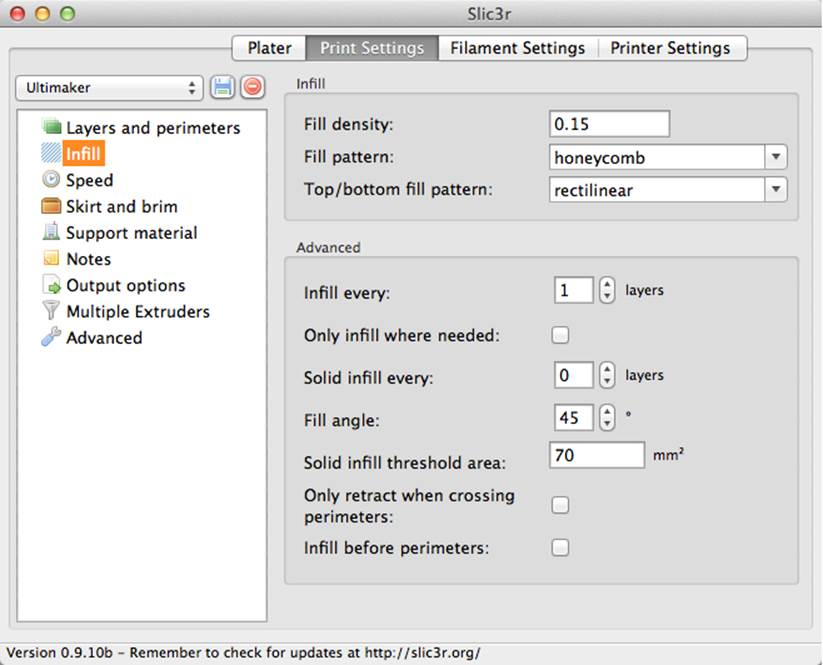Open Layers and perimeters settings
The height and width of the screenshot is (665, 823).
[x=153, y=128]
